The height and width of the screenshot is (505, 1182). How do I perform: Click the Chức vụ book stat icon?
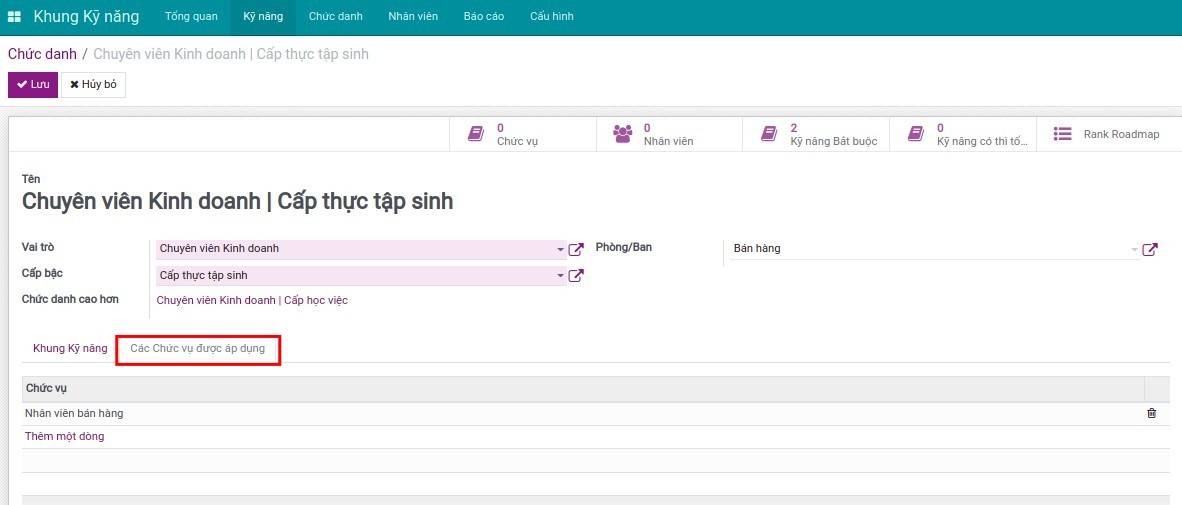477,134
